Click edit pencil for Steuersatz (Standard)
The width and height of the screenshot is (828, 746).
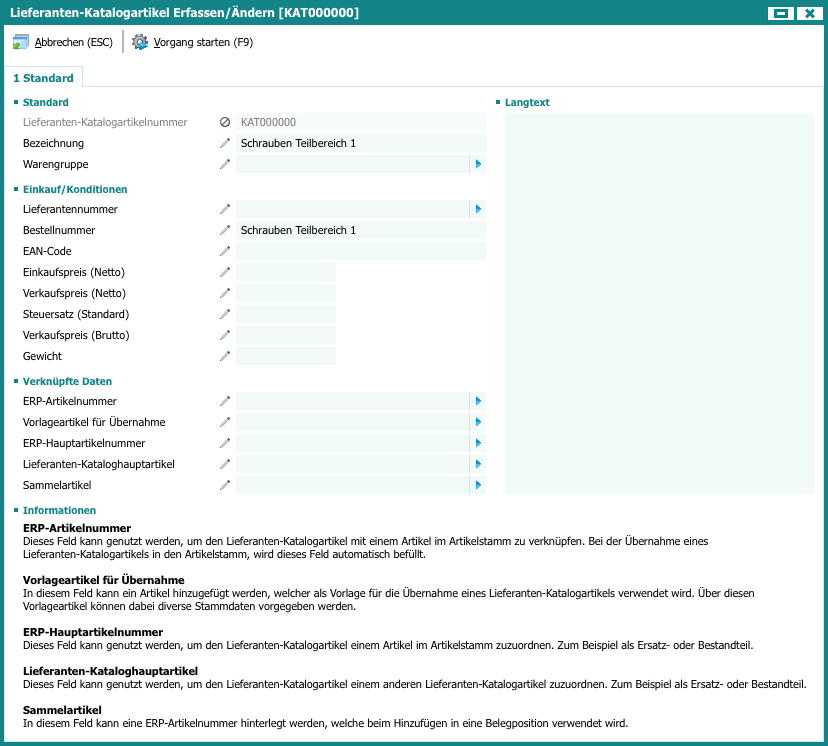coord(225,315)
